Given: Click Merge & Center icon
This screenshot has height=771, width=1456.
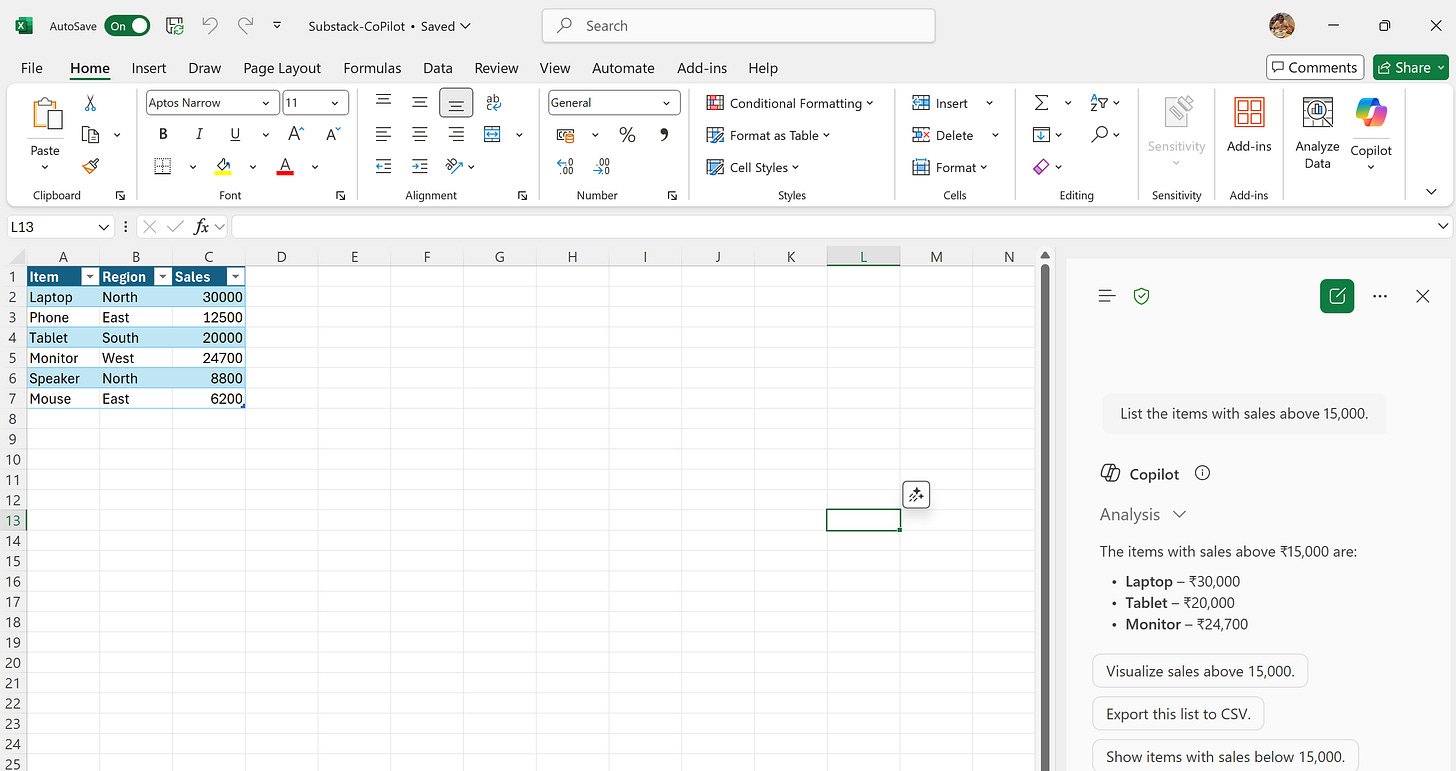Looking at the screenshot, I should pos(492,134).
